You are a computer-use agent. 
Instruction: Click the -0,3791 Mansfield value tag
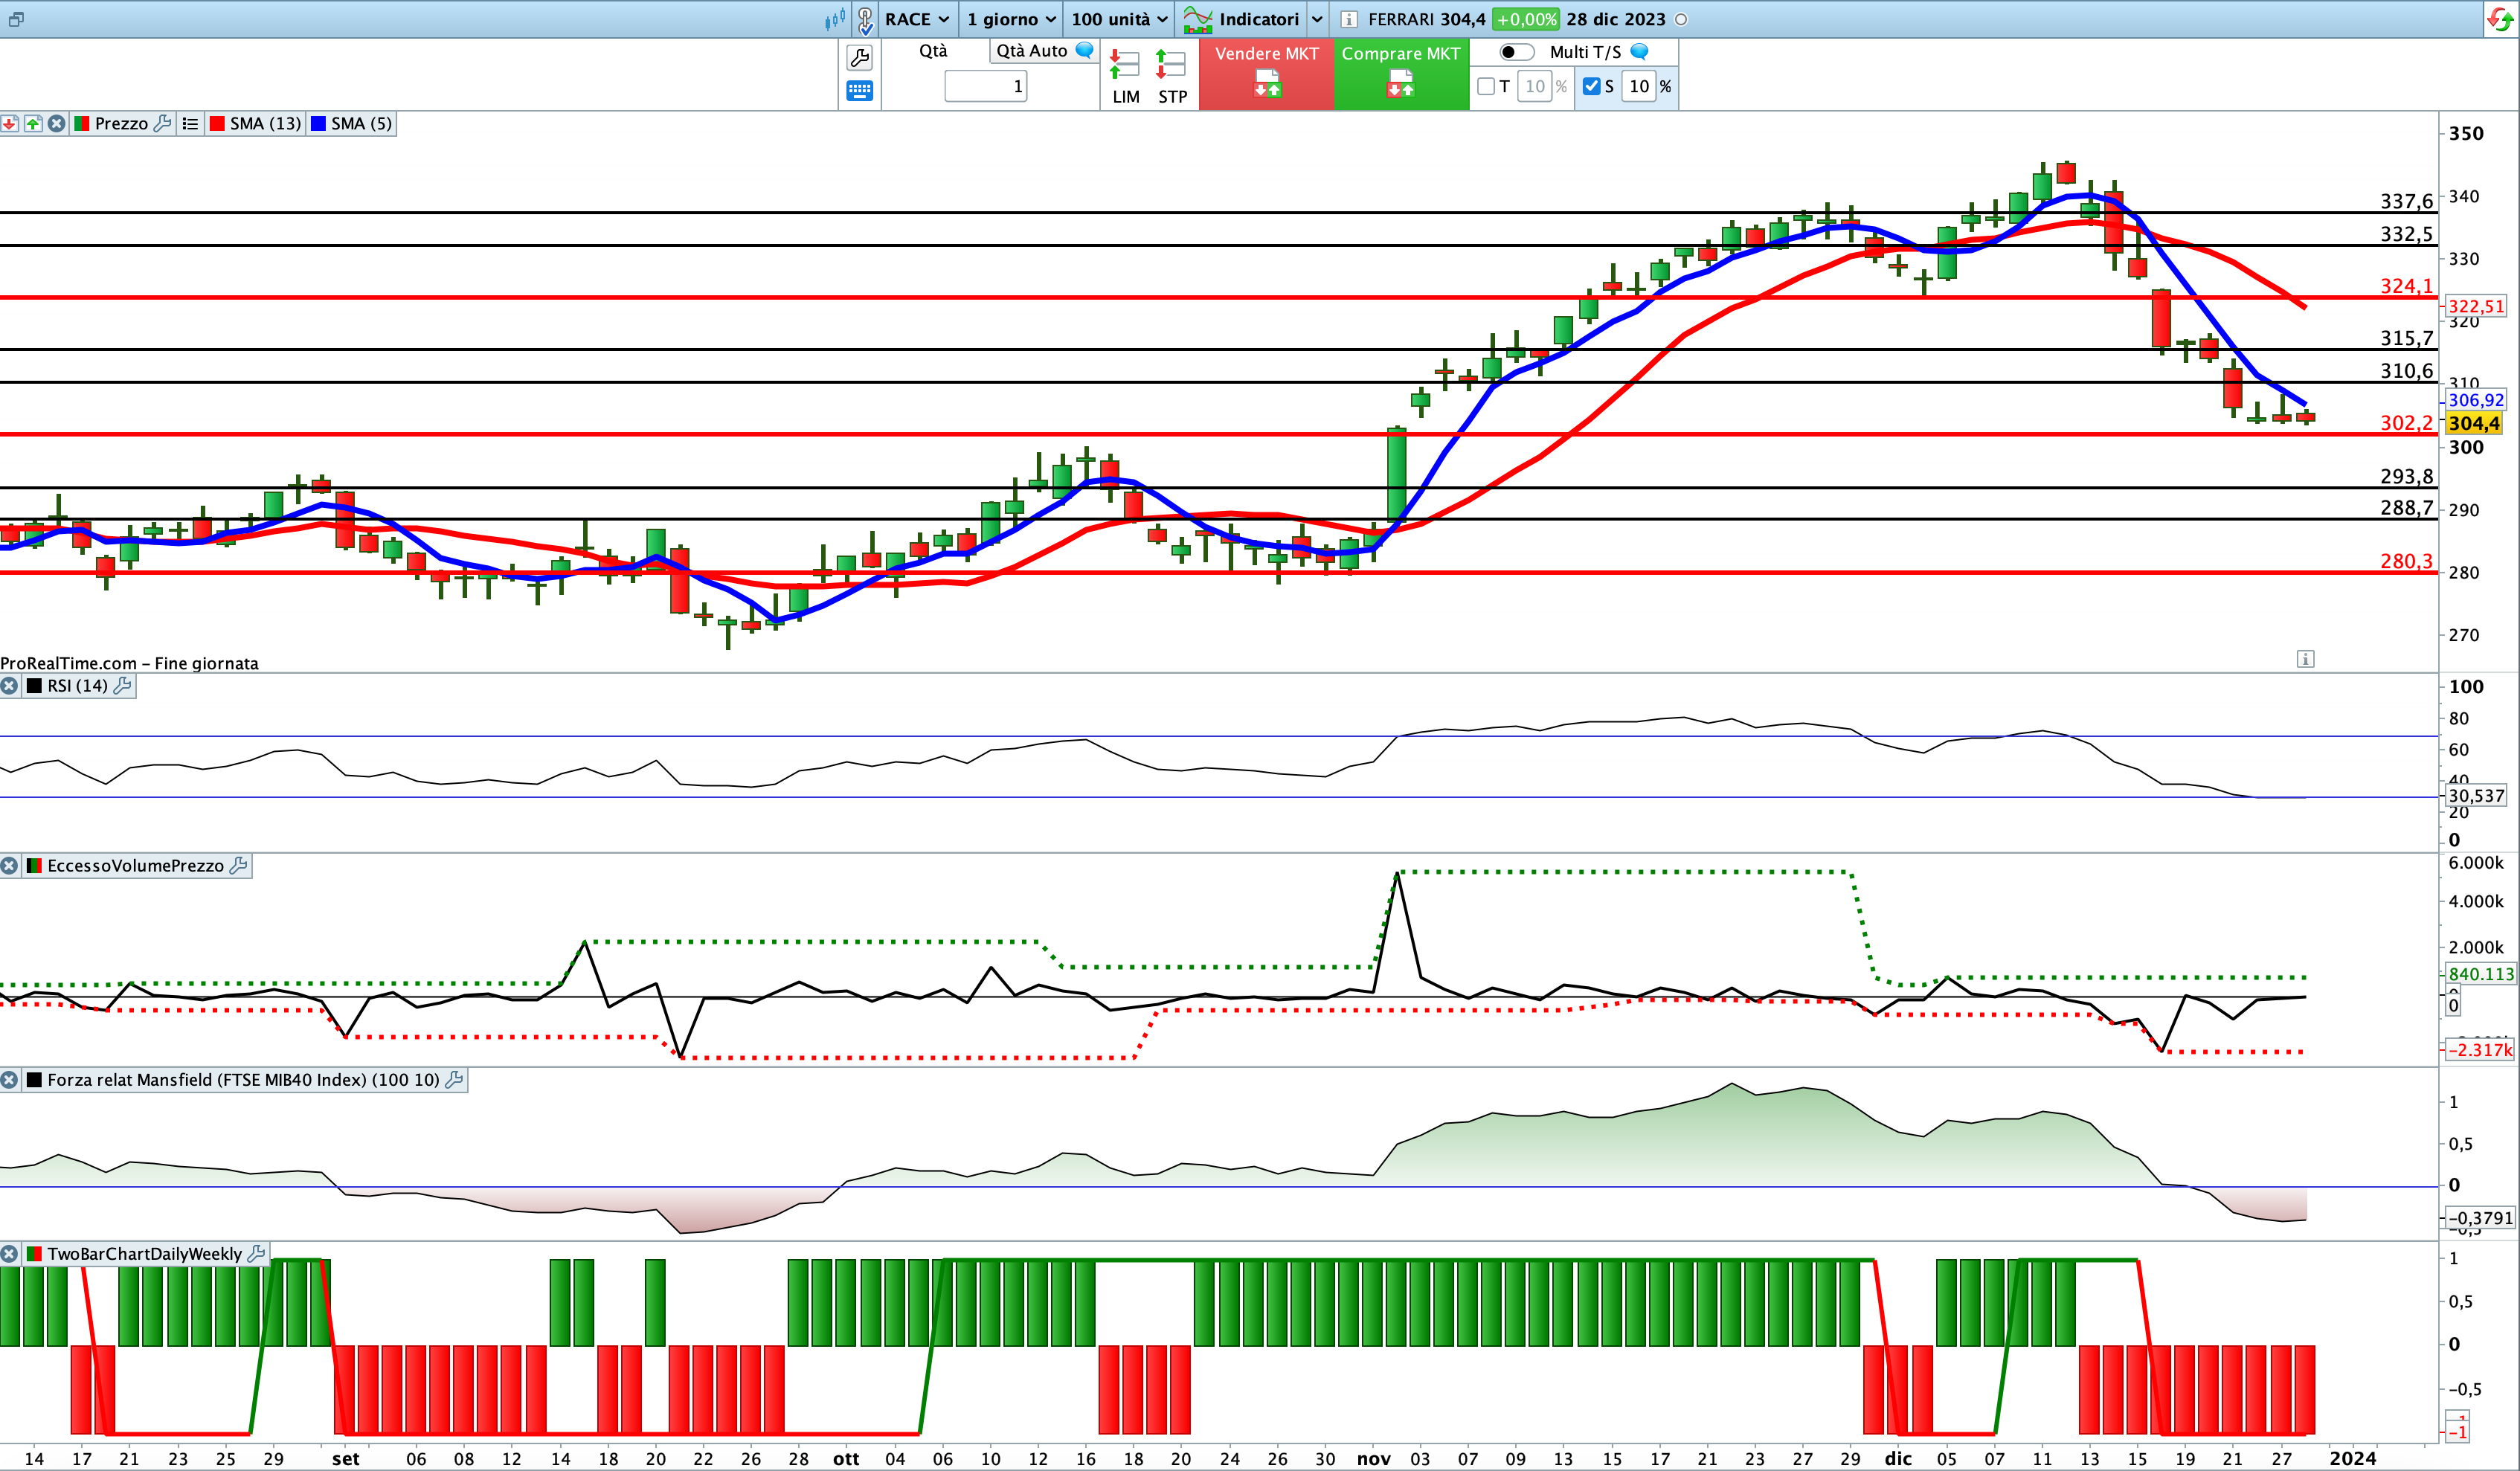(2480, 1218)
